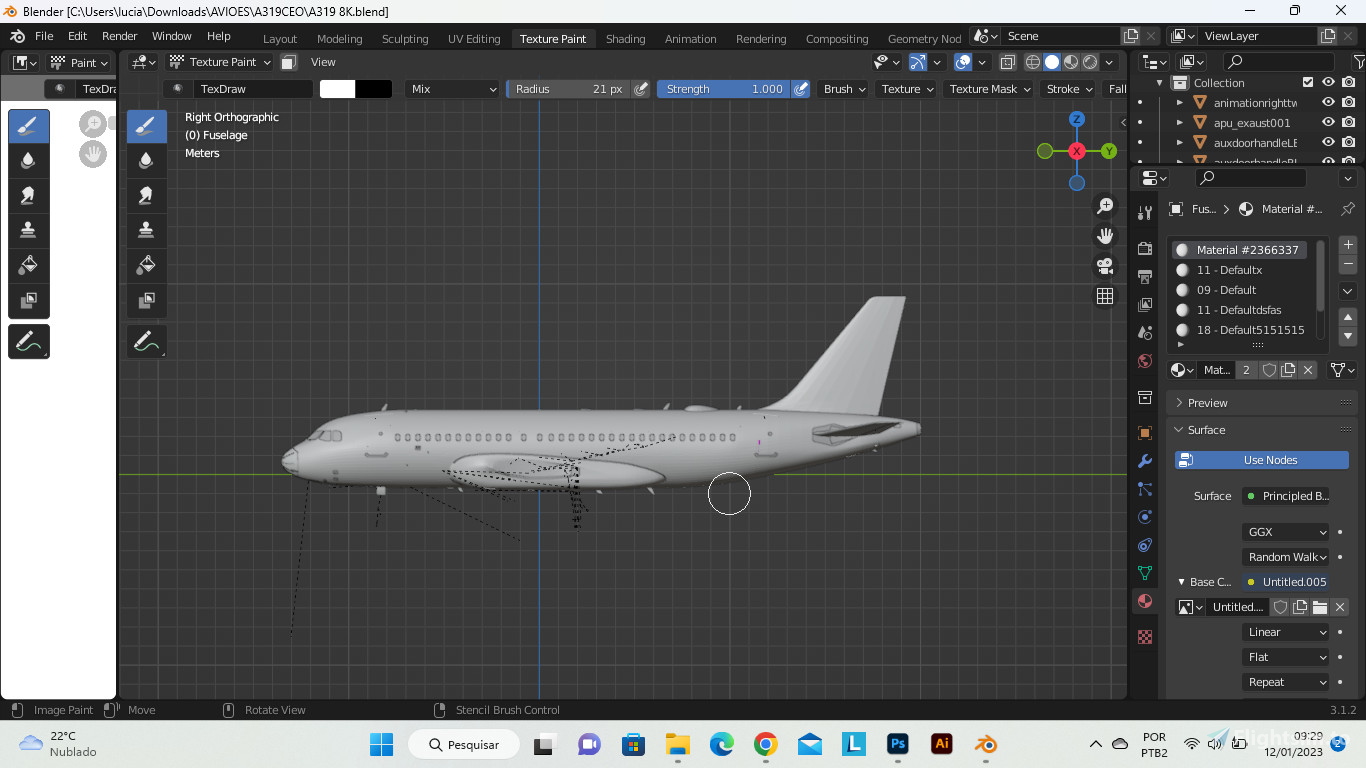Open the Mix blend mode dropdown
This screenshot has width=1366, height=768.
click(x=451, y=89)
